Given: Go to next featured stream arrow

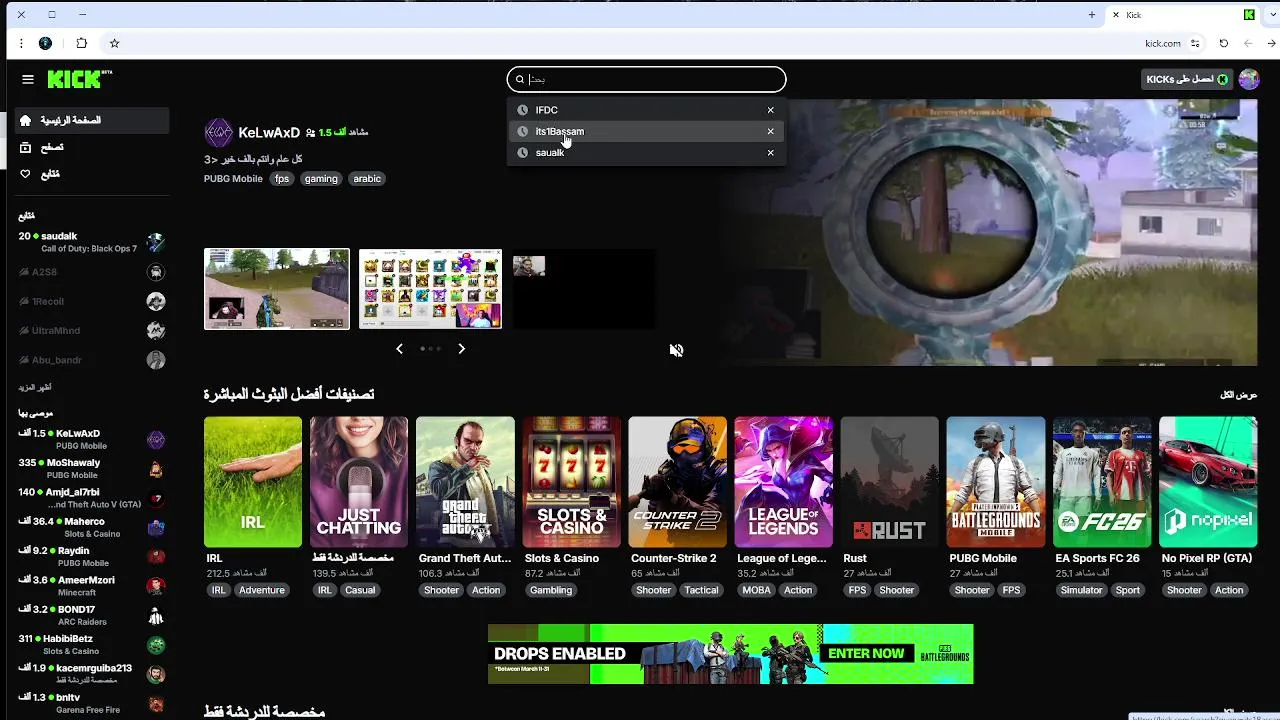Looking at the screenshot, I should coord(461,349).
